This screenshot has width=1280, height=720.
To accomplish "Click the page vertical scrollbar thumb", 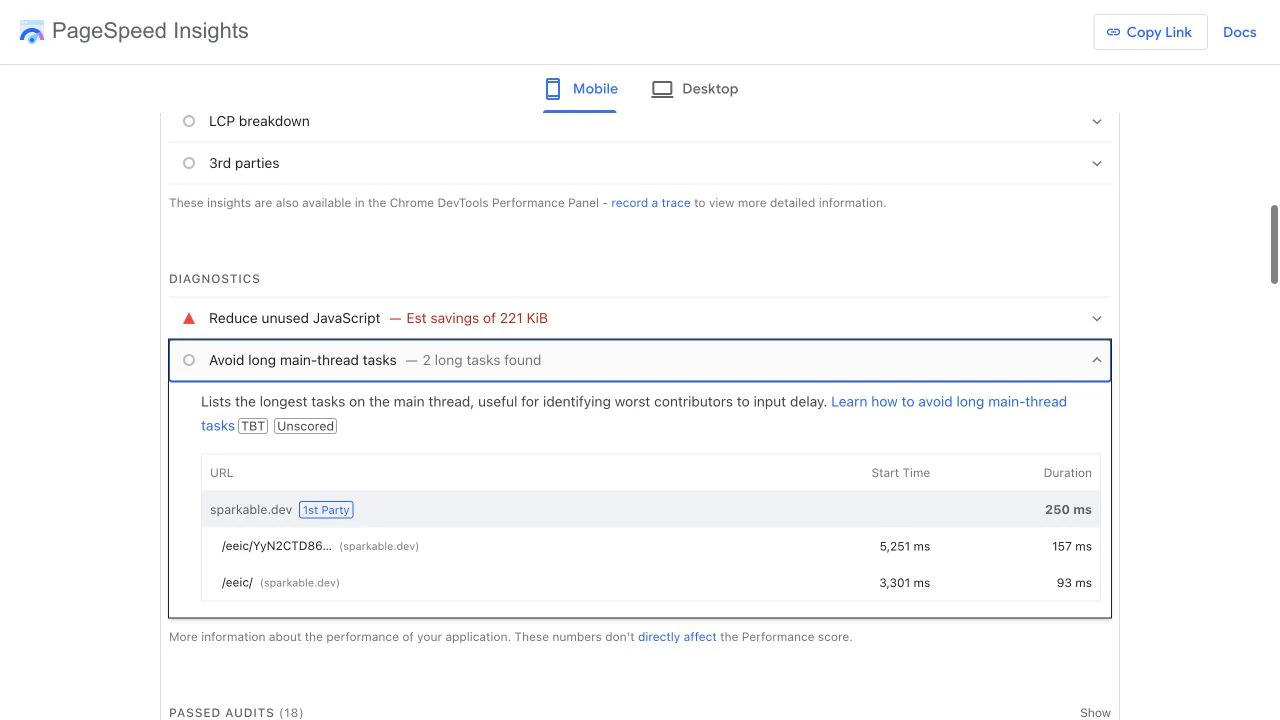I will pos(1274,244).
